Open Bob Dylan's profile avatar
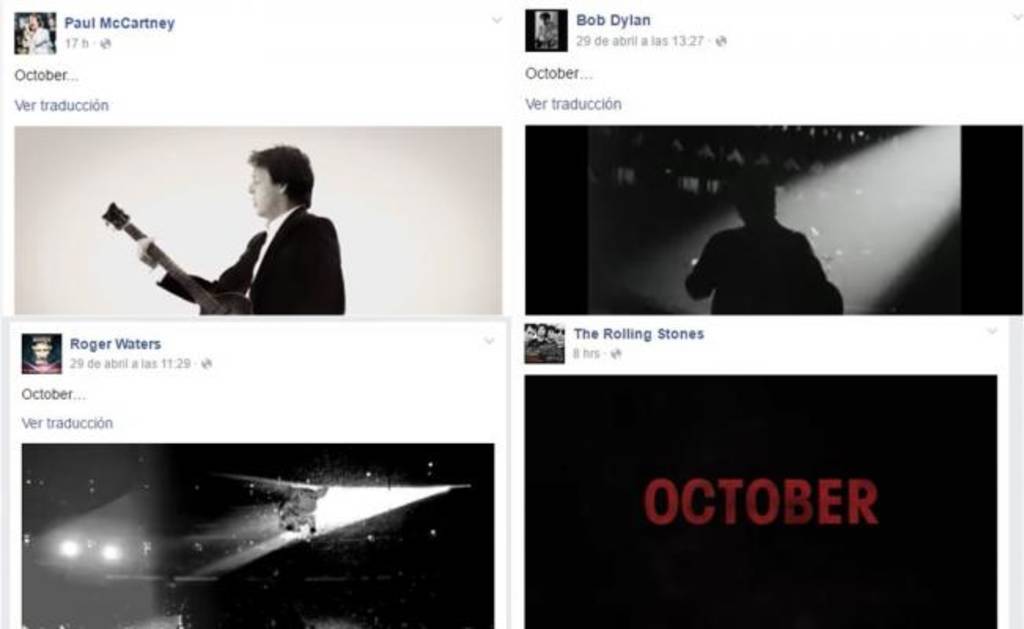This screenshot has width=1024, height=629. (546, 31)
